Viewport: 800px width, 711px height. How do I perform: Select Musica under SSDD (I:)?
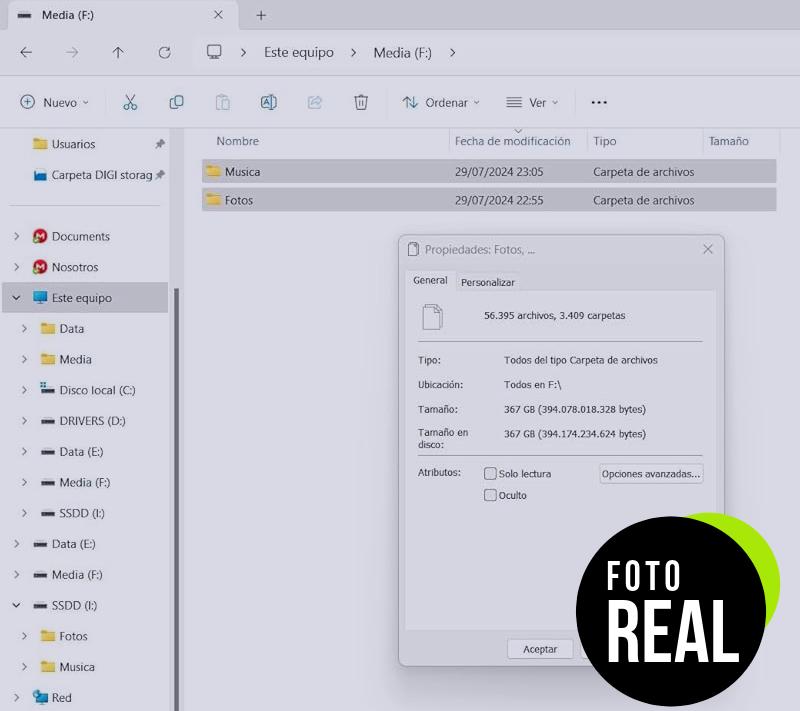tap(77, 667)
